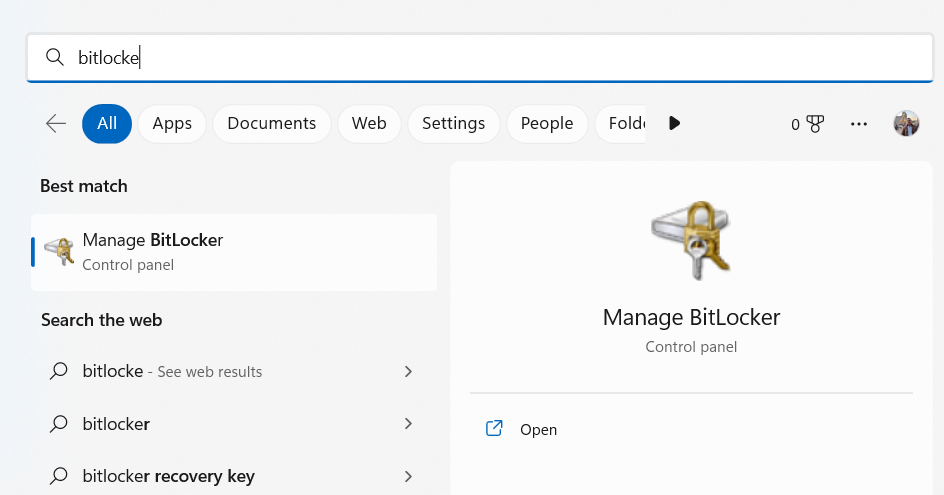Expand the bitlocker suggestion chevron

(x=408, y=424)
